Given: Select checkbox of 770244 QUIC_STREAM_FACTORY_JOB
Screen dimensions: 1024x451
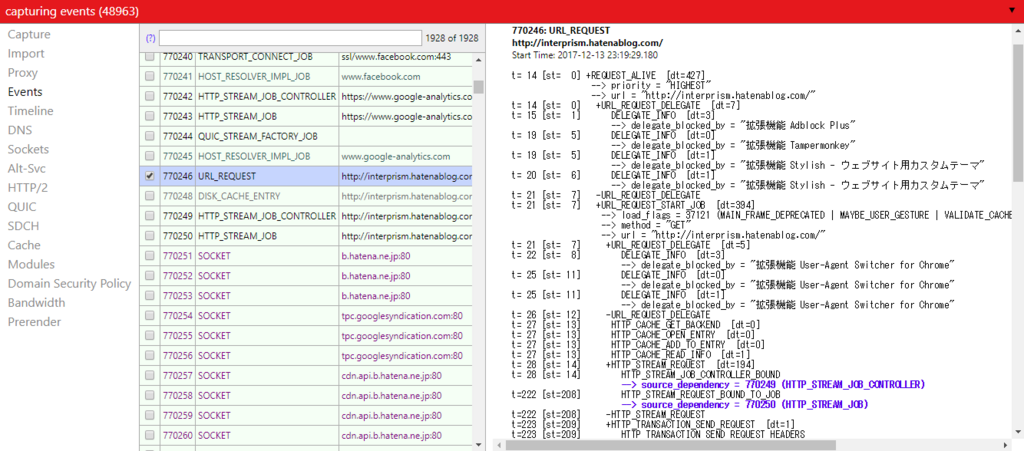Looking at the screenshot, I should (150, 136).
